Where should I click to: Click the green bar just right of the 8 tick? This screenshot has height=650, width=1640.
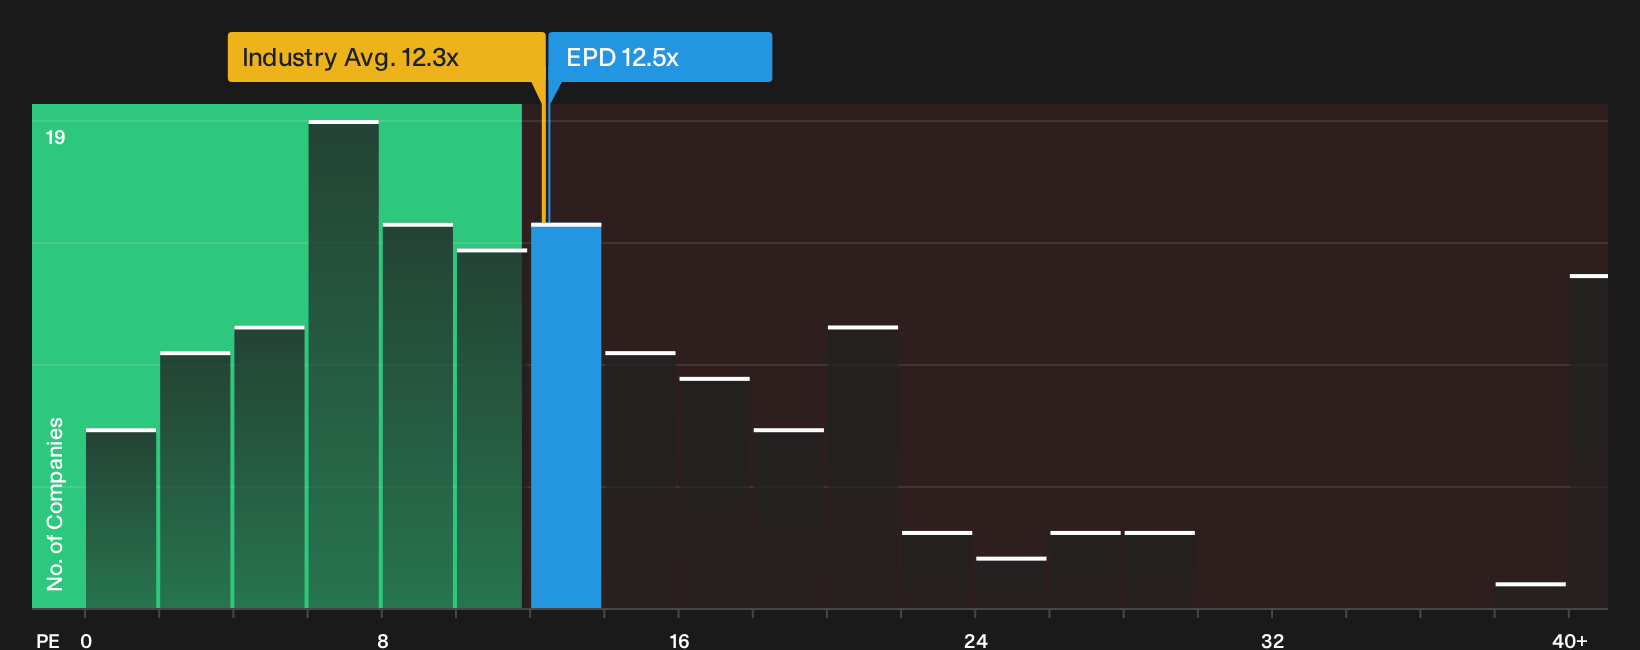pos(418,416)
